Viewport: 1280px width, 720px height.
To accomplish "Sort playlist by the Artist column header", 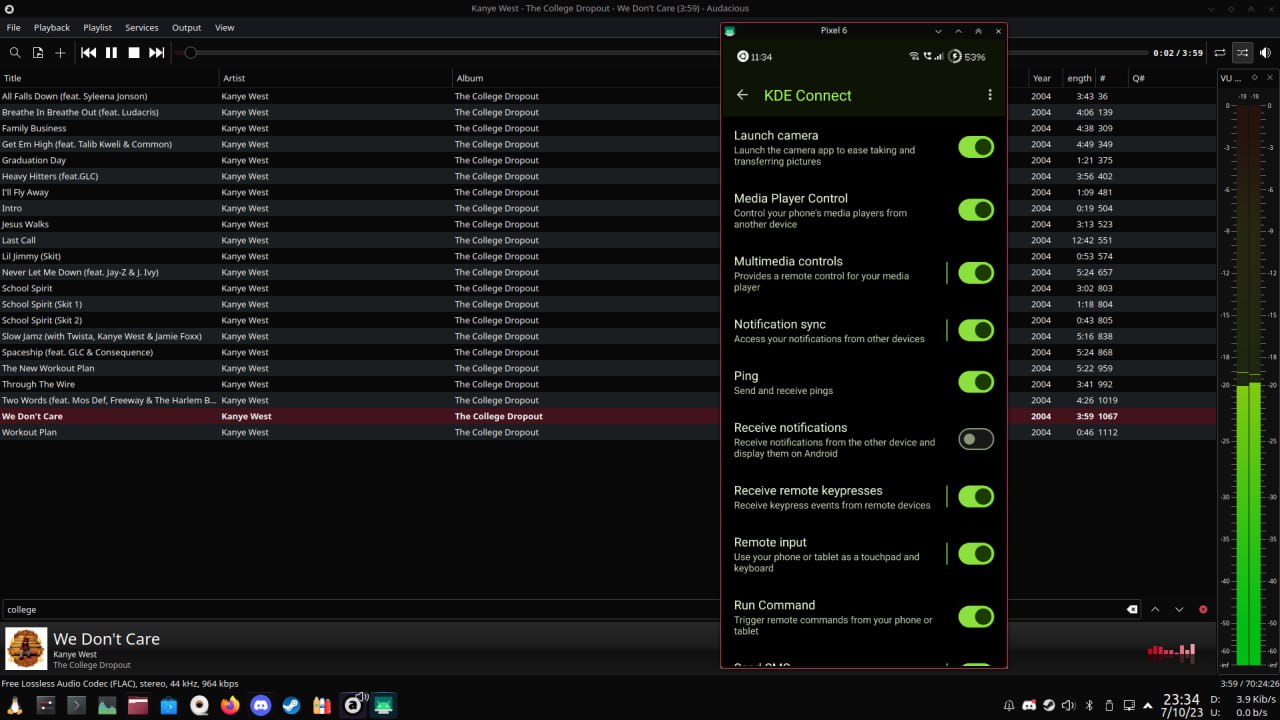I will click(x=336, y=78).
